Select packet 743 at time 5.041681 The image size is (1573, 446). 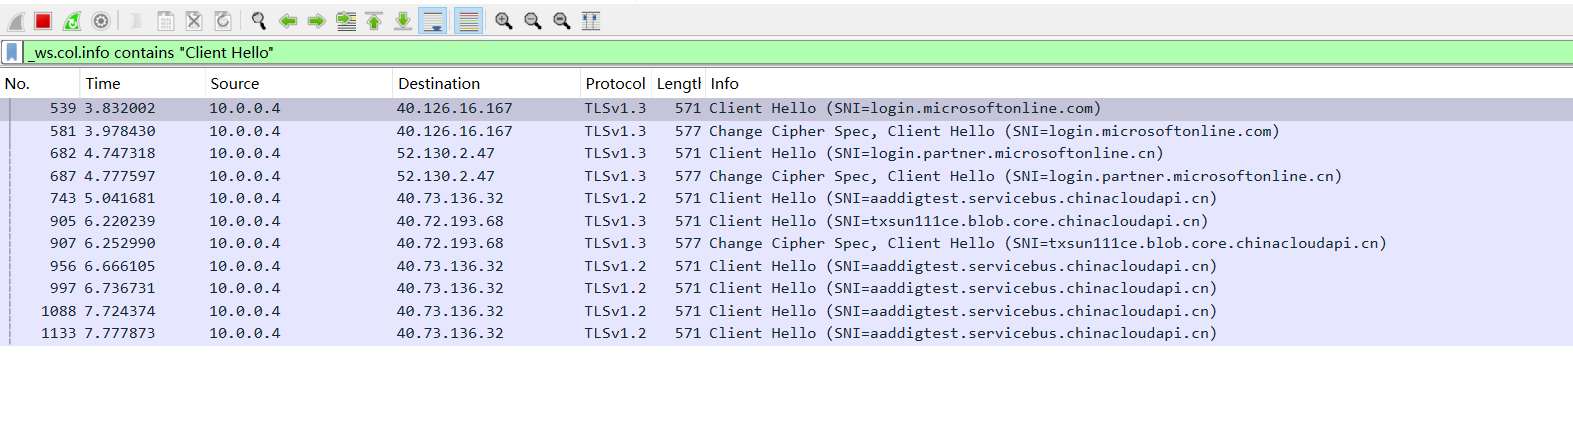tap(786, 198)
